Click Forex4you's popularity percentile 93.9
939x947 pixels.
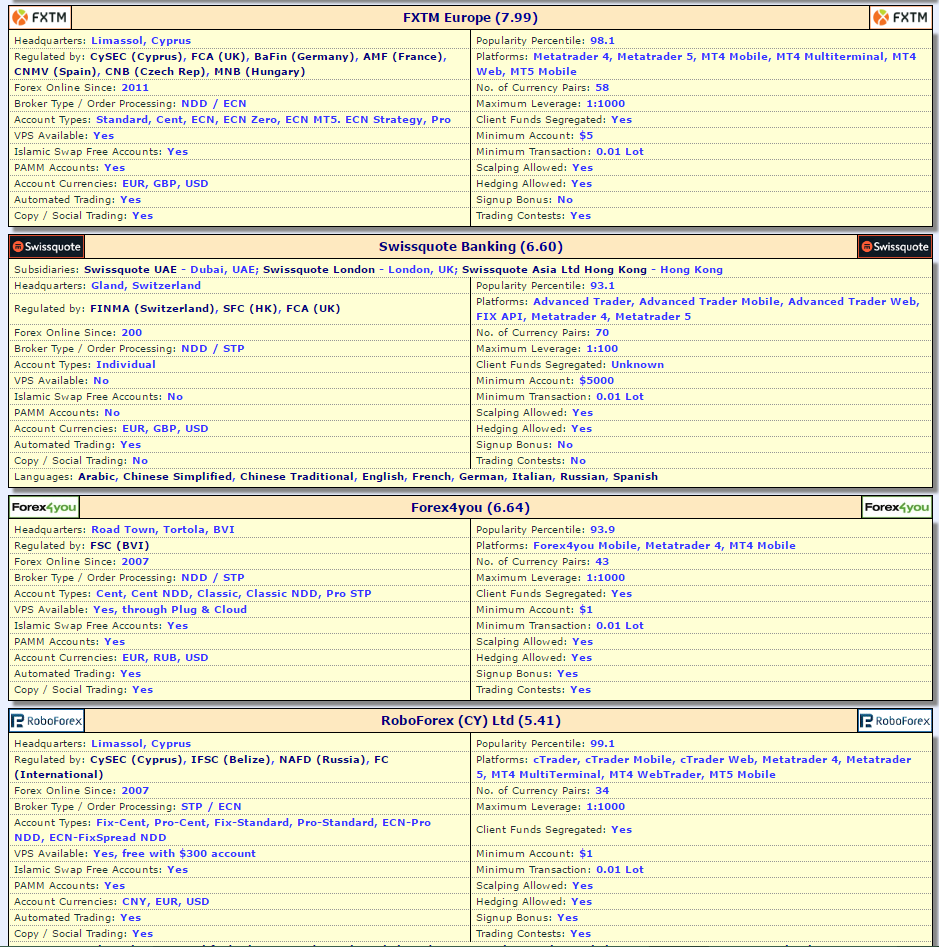click(x=602, y=530)
